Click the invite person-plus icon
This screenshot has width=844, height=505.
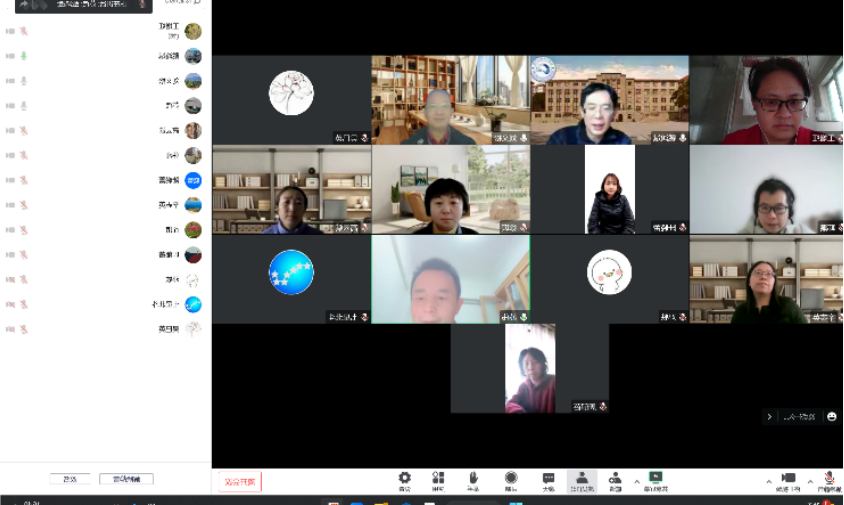click(x=615, y=480)
